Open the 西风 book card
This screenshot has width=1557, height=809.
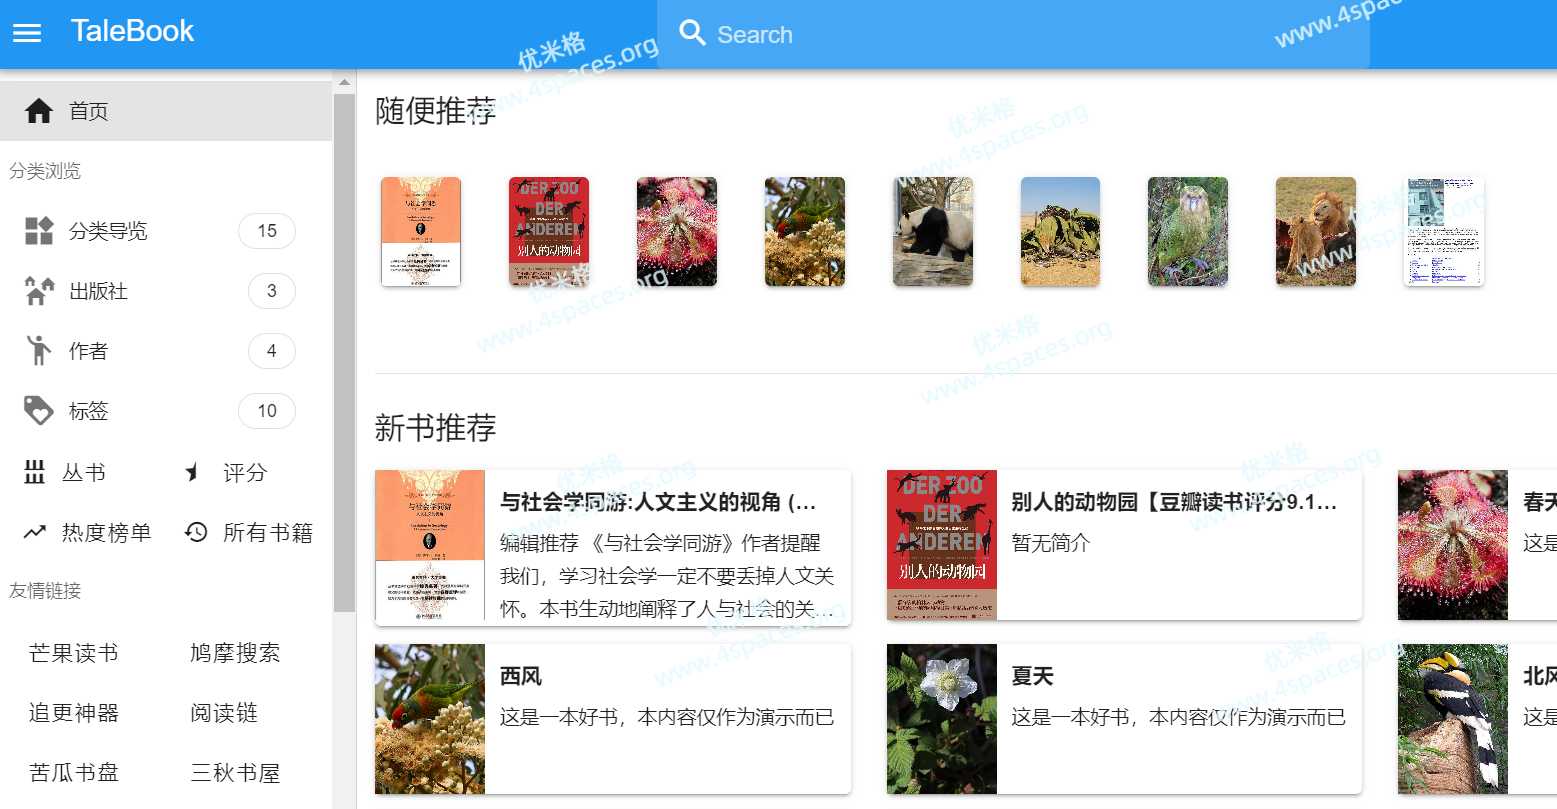coord(612,719)
